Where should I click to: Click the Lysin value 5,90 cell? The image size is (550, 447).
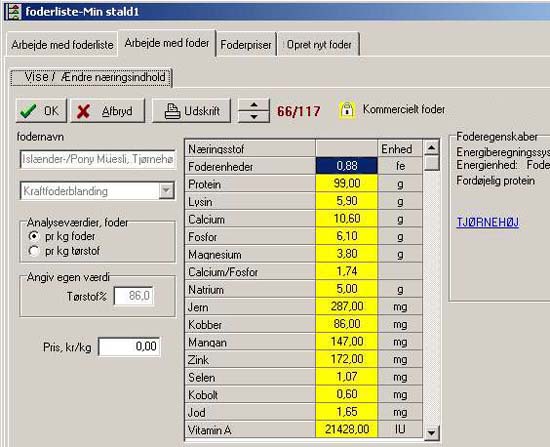(x=347, y=201)
